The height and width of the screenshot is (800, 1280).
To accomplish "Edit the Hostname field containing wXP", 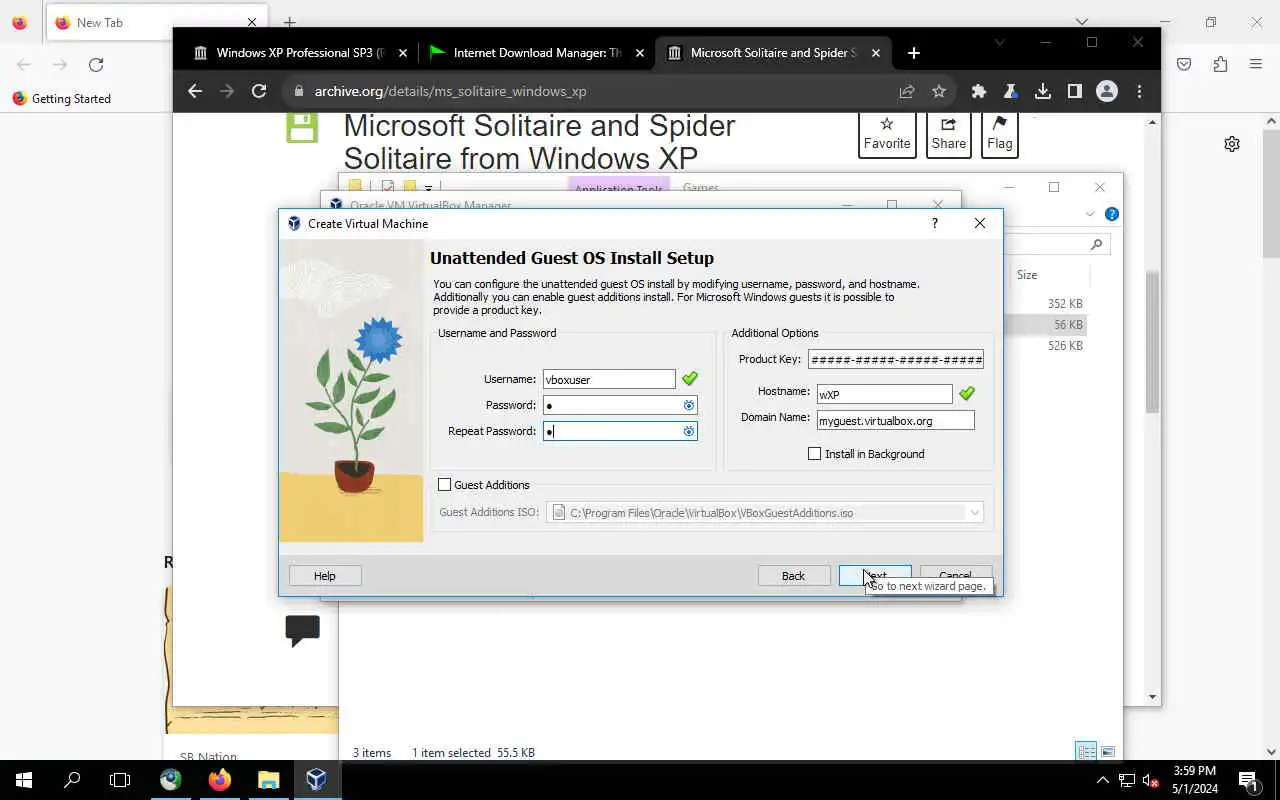I will click(884, 394).
